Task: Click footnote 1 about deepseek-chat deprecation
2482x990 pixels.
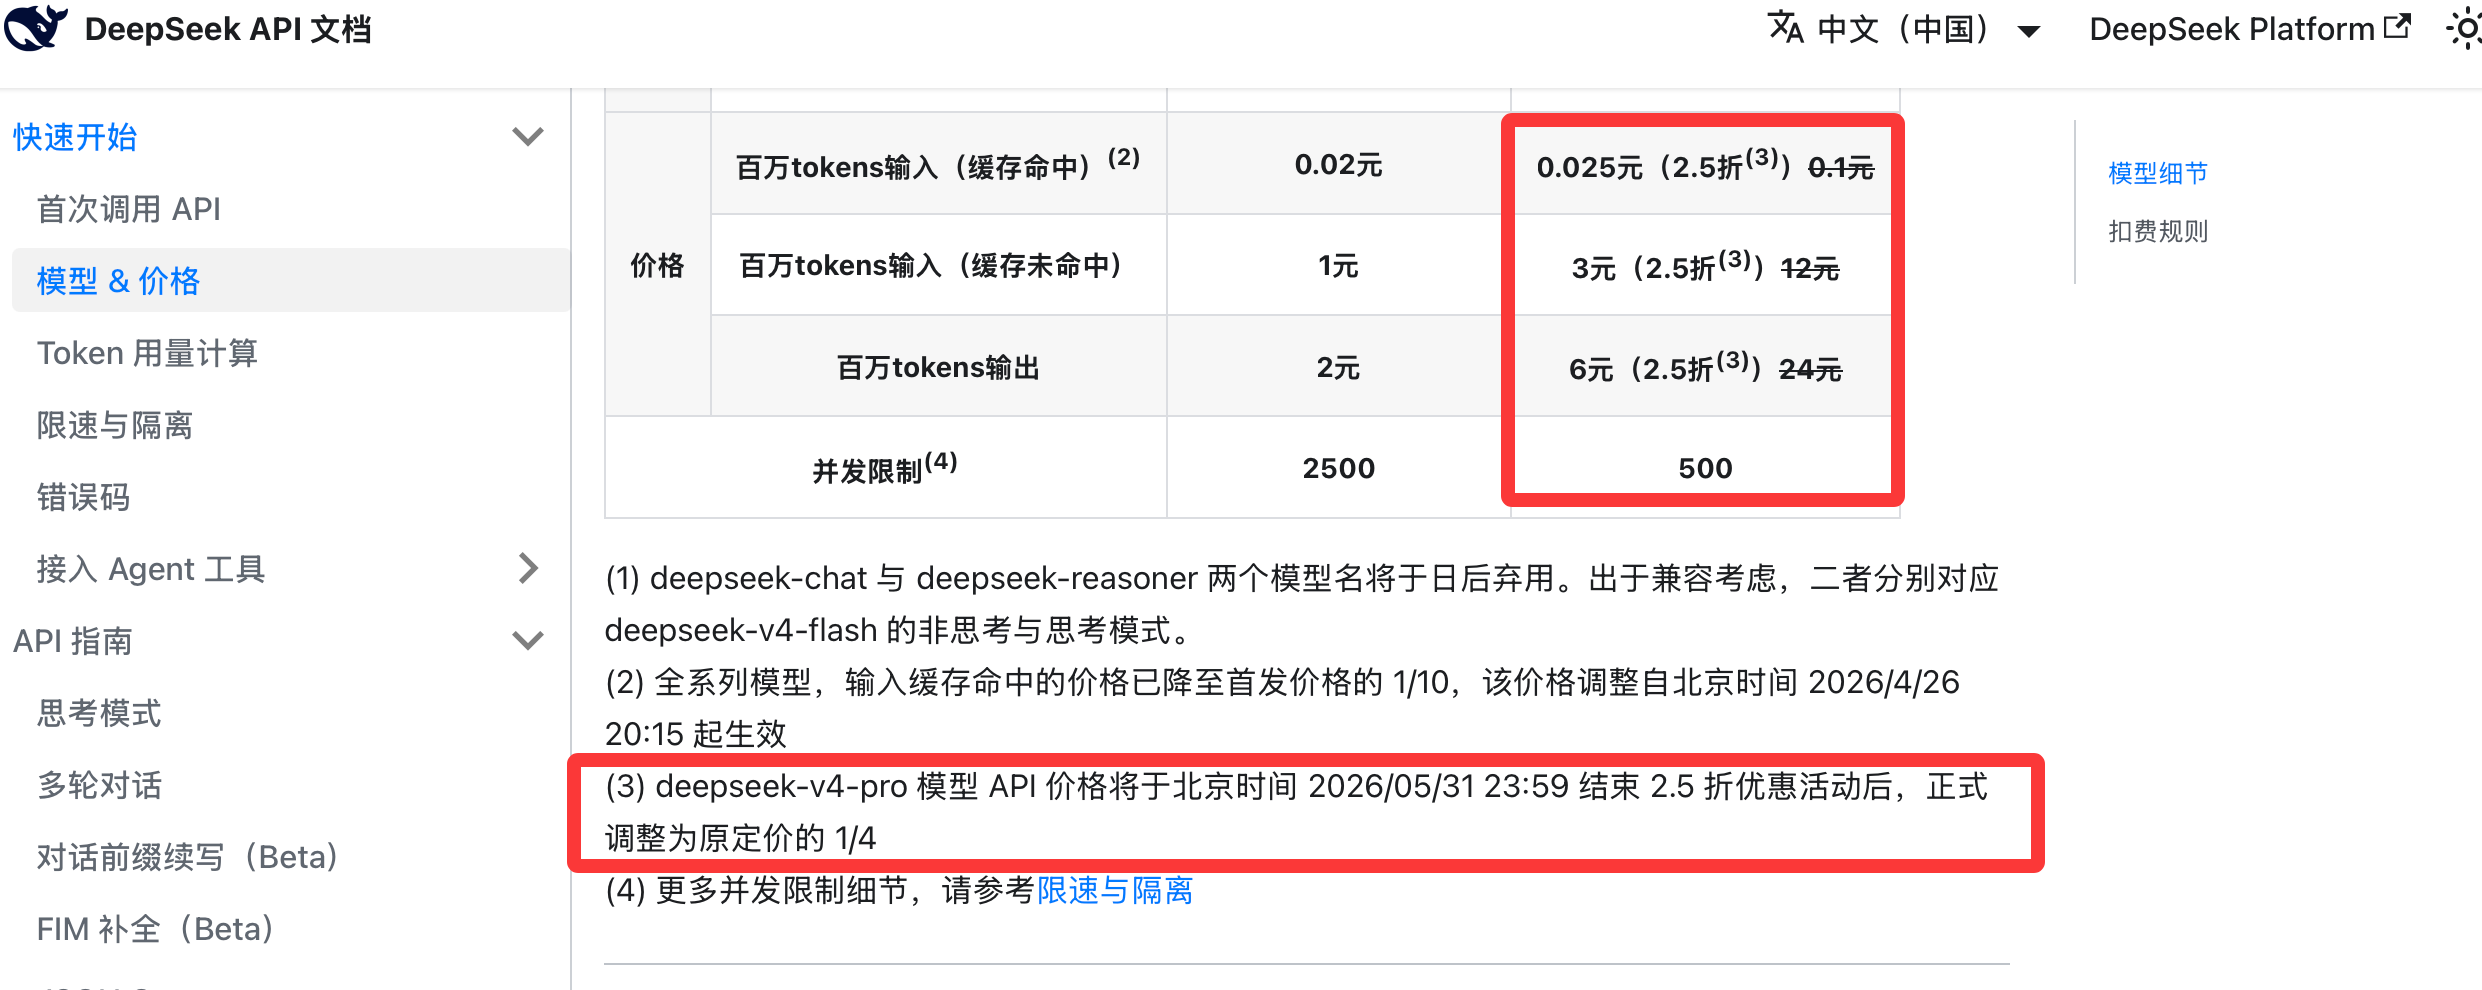Action: click(1302, 604)
